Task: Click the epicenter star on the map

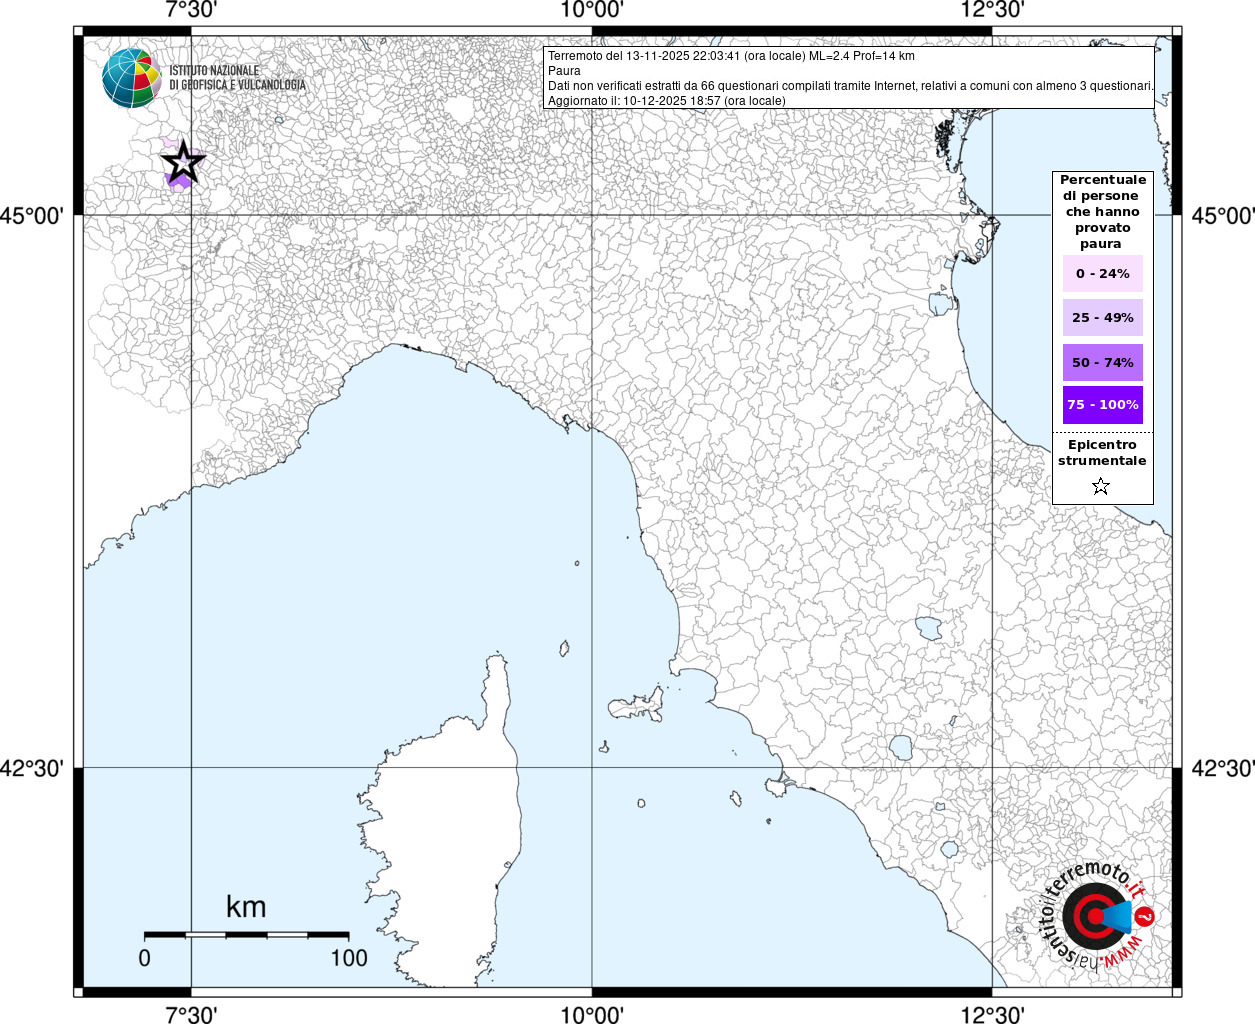Action: (x=182, y=162)
